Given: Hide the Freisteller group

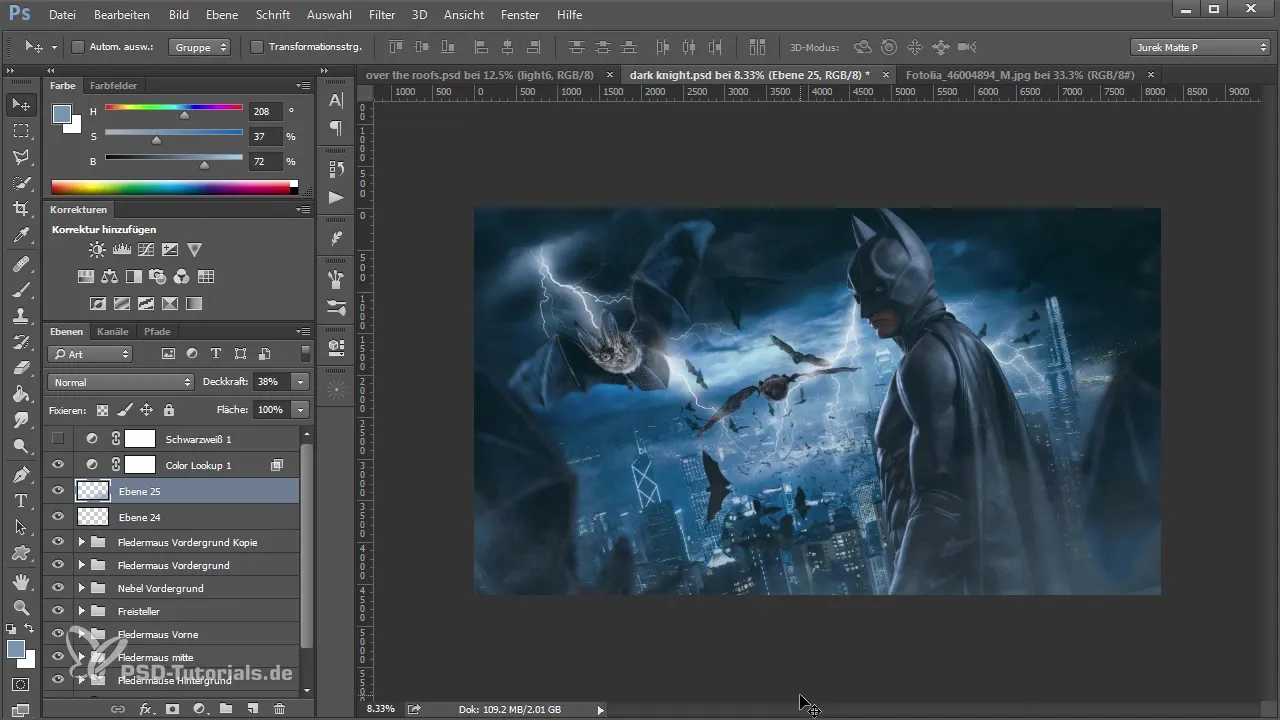Looking at the screenshot, I should pos(58,611).
